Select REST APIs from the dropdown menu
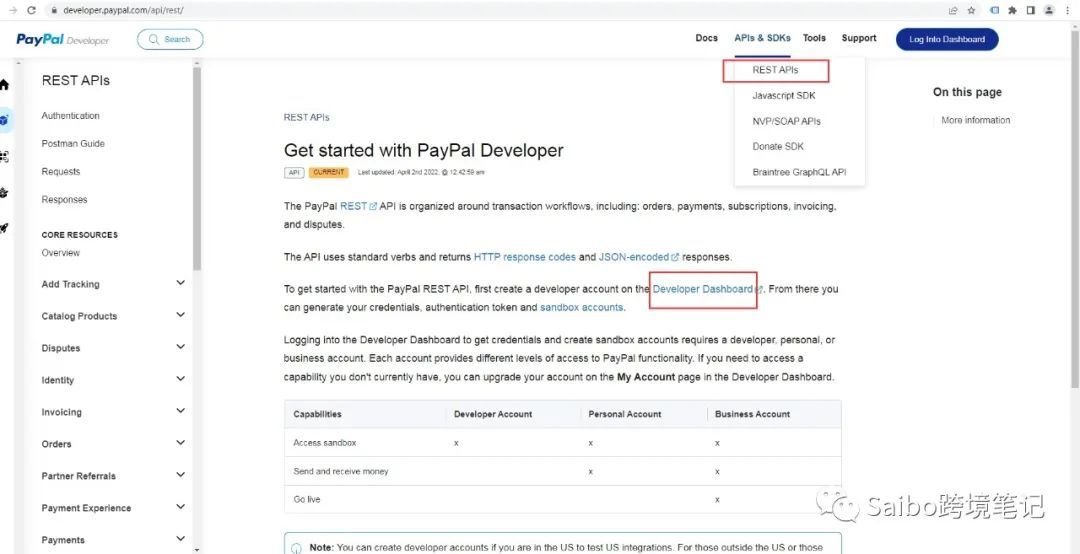1080x554 pixels. pos(776,70)
